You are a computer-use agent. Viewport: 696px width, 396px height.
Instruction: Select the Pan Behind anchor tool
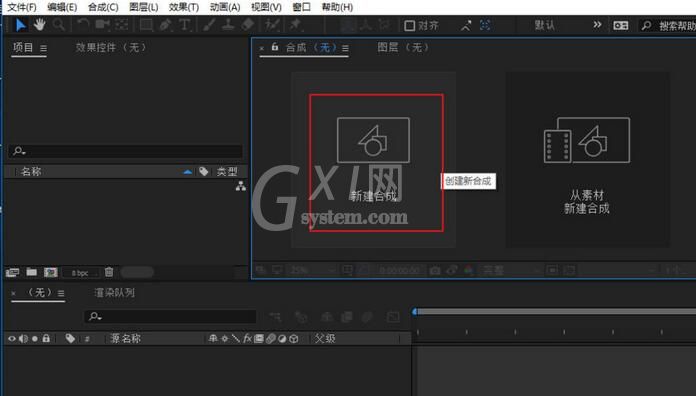pos(121,25)
